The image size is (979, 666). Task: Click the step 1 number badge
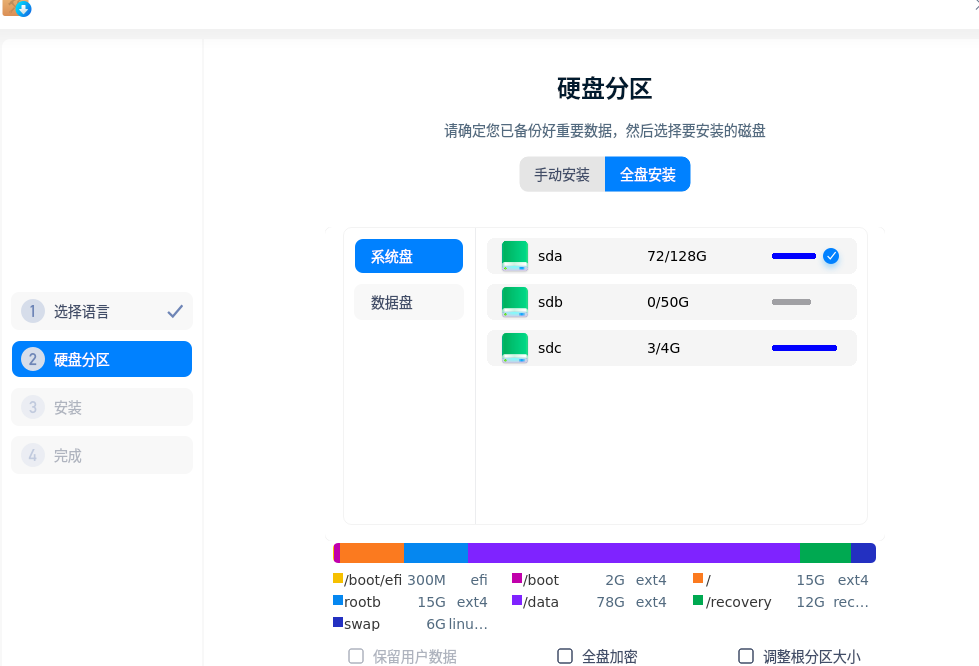pyautogui.click(x=33, y=312)
